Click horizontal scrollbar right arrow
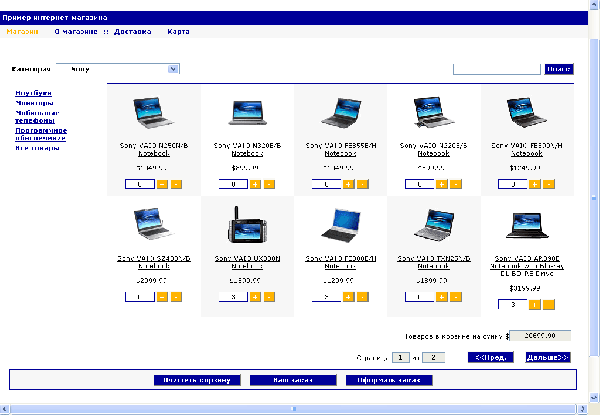The image size is (600, 415). pyautogui.click(x=582, y=409)
